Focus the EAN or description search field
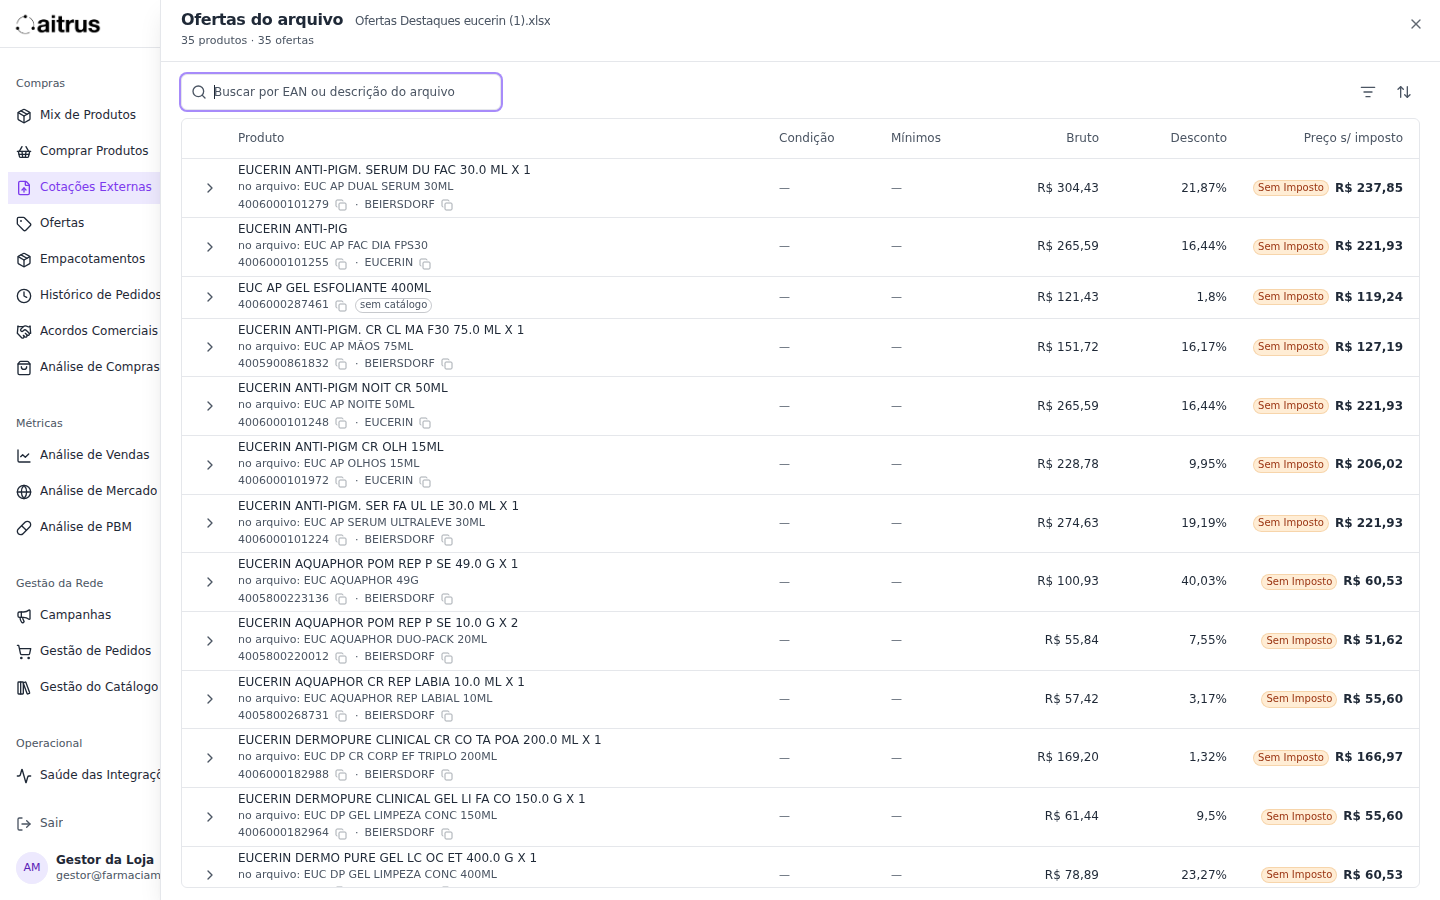Screen dimensions: 1440x900 341,92
